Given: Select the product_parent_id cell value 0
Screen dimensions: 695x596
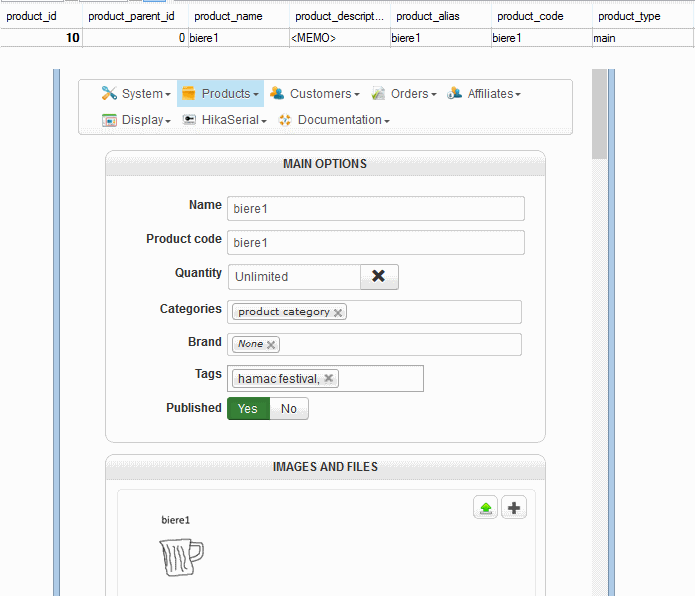Looking at the screenshot, I should point(135,38).
